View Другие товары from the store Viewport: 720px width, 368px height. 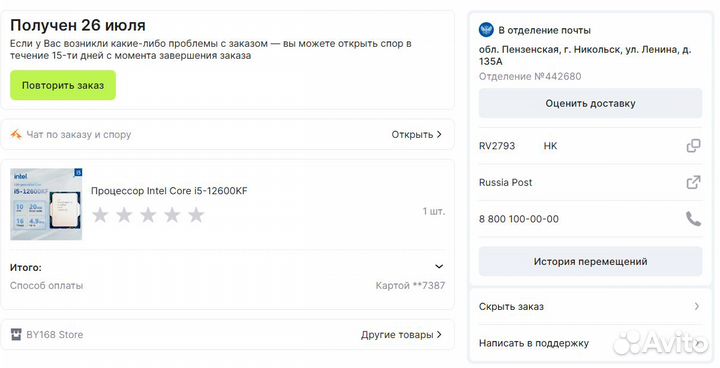tap(401, 334)
